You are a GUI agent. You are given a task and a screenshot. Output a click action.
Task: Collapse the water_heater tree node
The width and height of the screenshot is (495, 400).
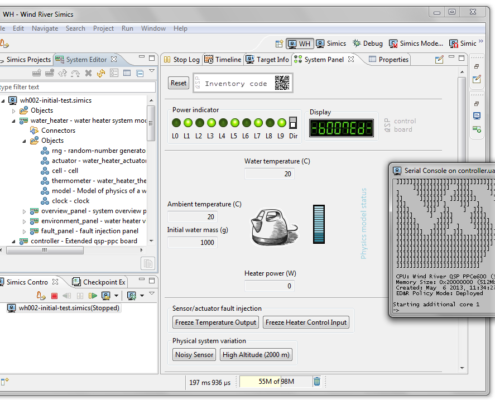[14, 121]
